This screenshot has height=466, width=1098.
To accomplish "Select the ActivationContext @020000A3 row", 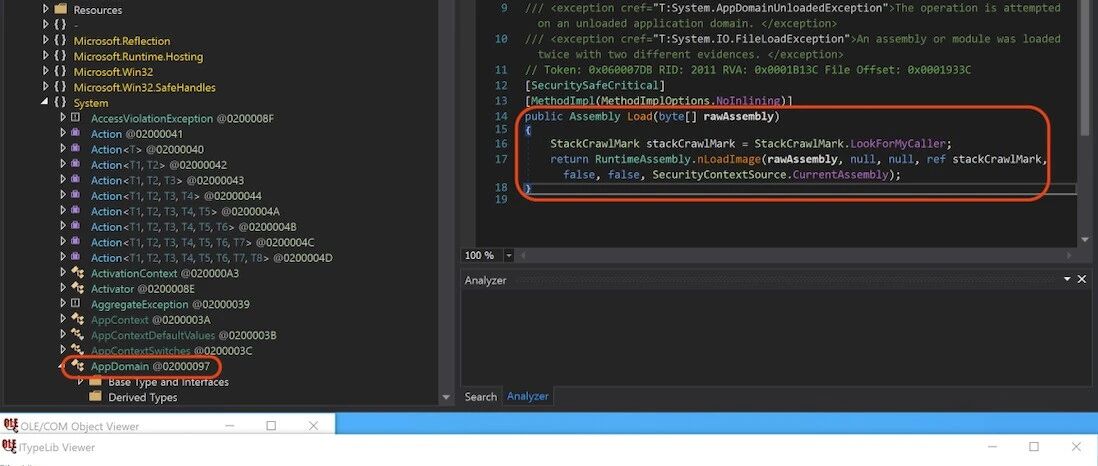I will tap(165, 273).
